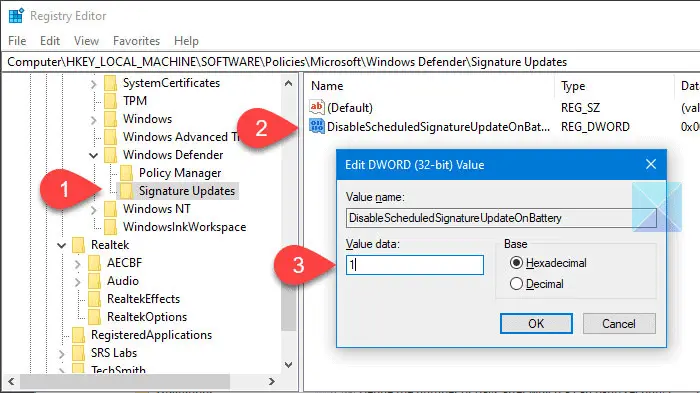Confirm the DWORD value with OK
The height and width of the screenshot is (393, 700).
pyautogui.click(x=536, y=323)
